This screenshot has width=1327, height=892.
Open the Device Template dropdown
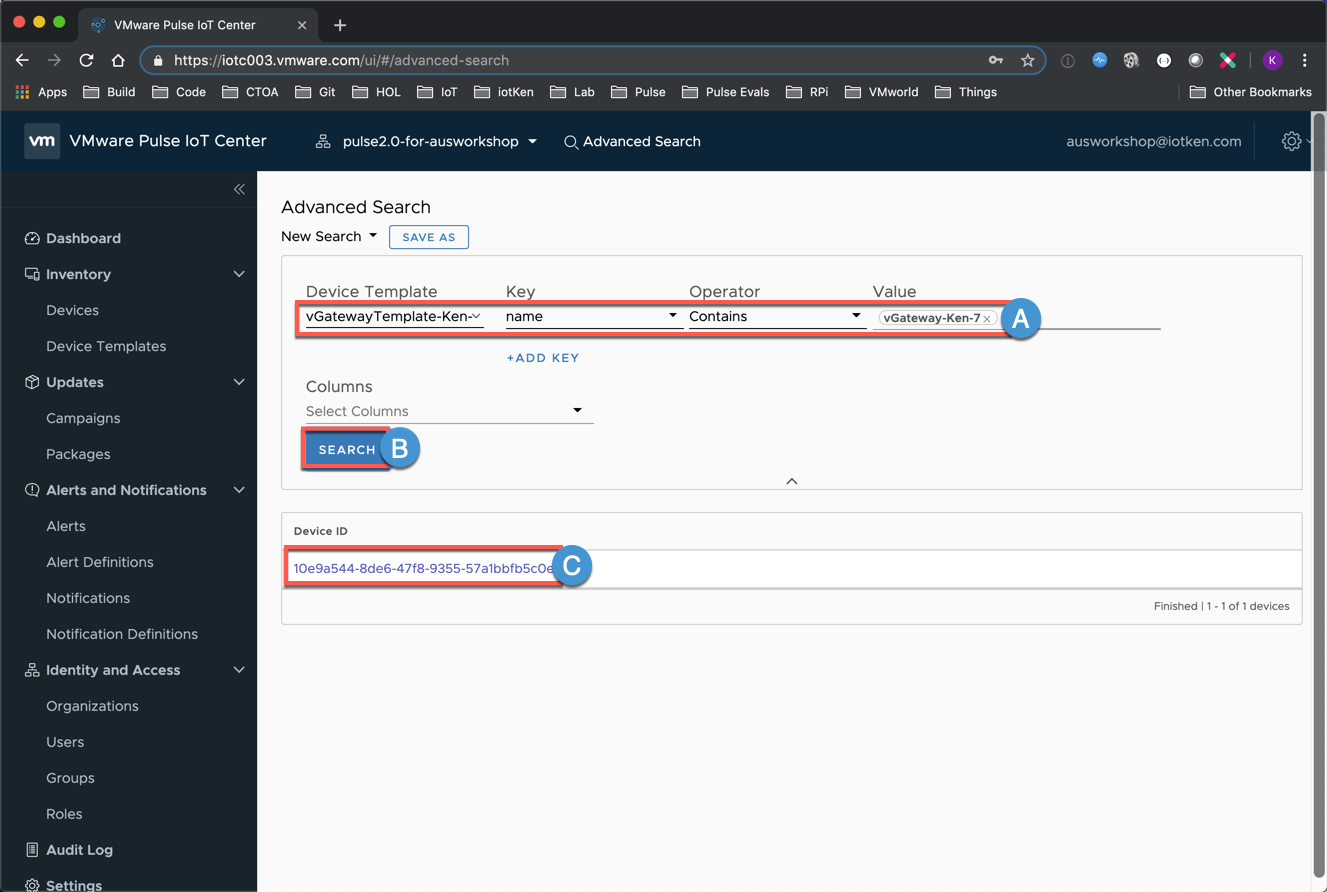[394, 317]
